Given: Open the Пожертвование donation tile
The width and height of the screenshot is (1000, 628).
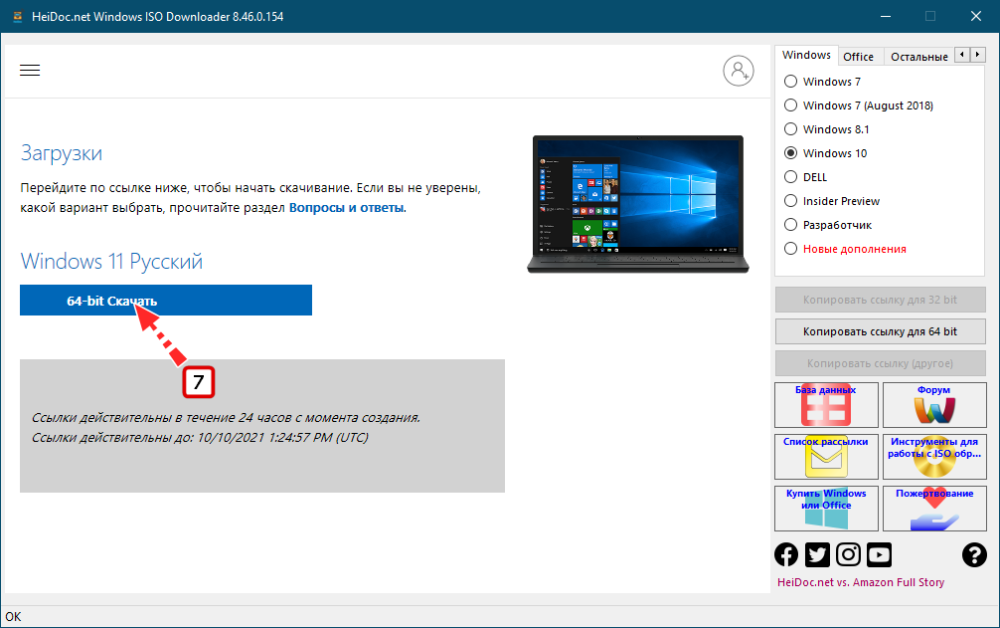Looking at the screenshot, I should (934, 508).
